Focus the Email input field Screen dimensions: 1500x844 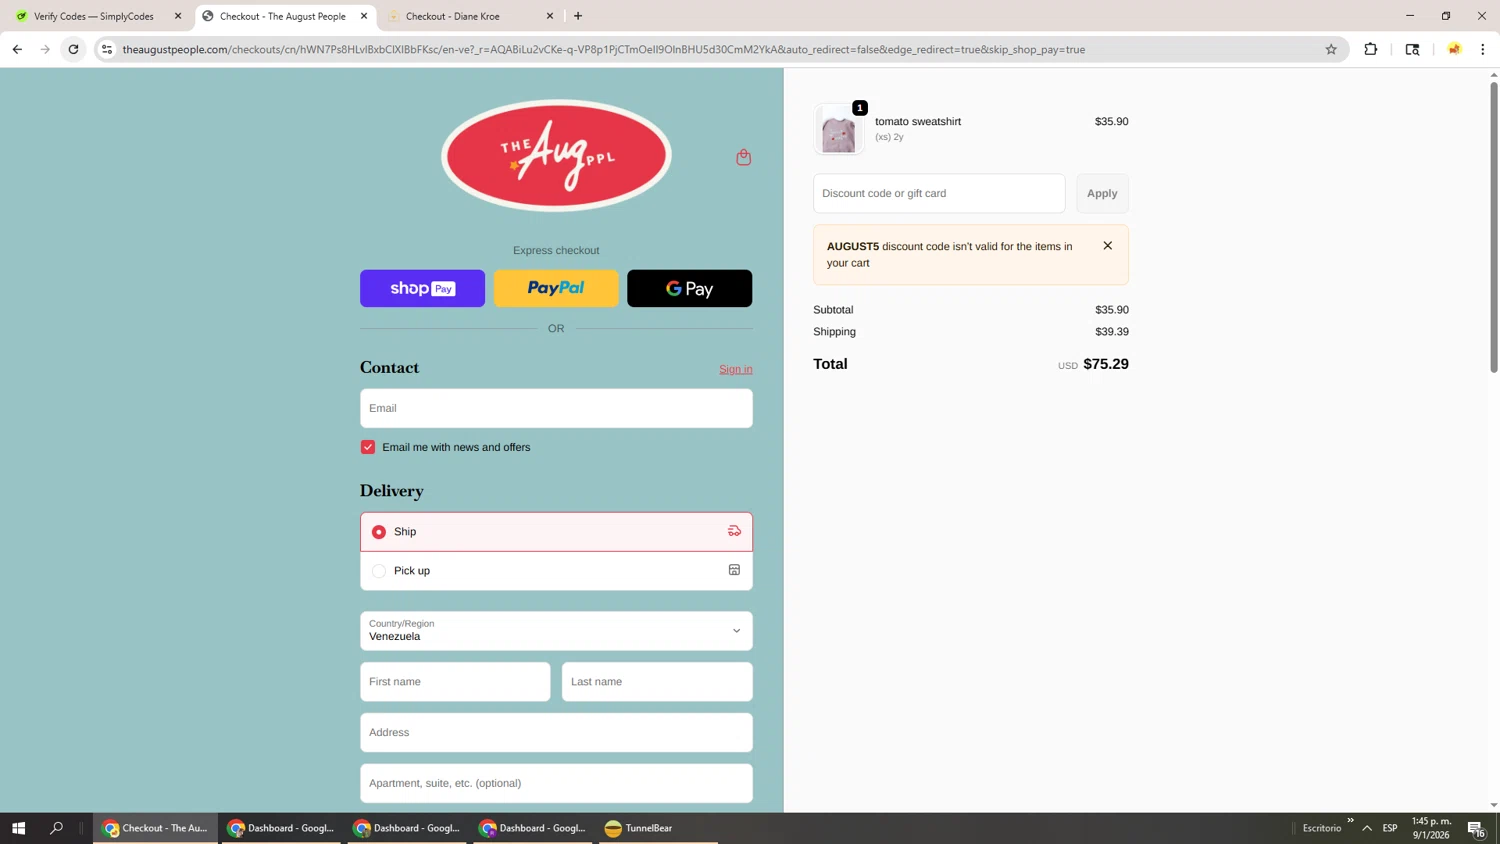point(556,408)
